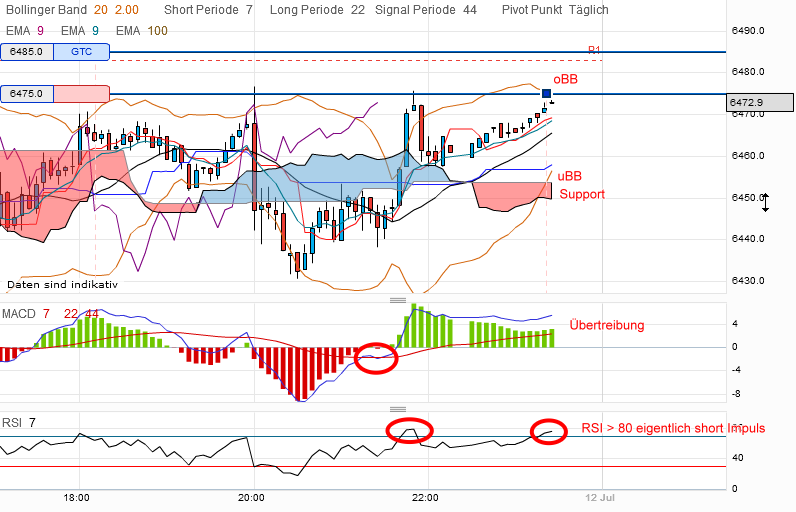The height and width of the screenshot is (512, 796).
Task: Select the MACD panel label
Action: (19, 314)
